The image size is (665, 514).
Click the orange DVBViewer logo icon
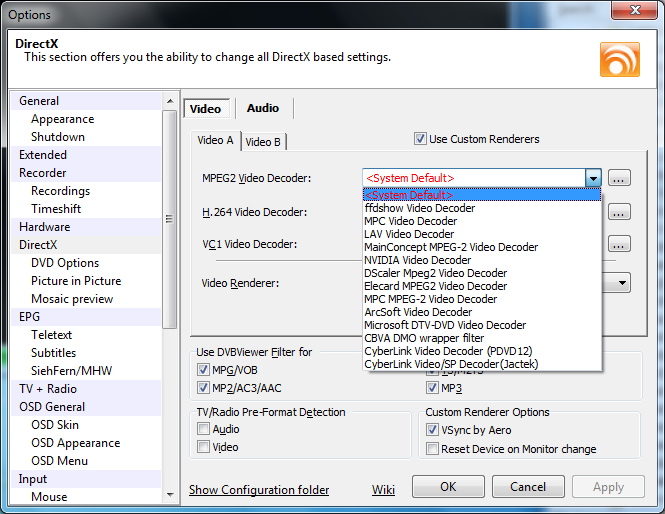tap(620, 59)
